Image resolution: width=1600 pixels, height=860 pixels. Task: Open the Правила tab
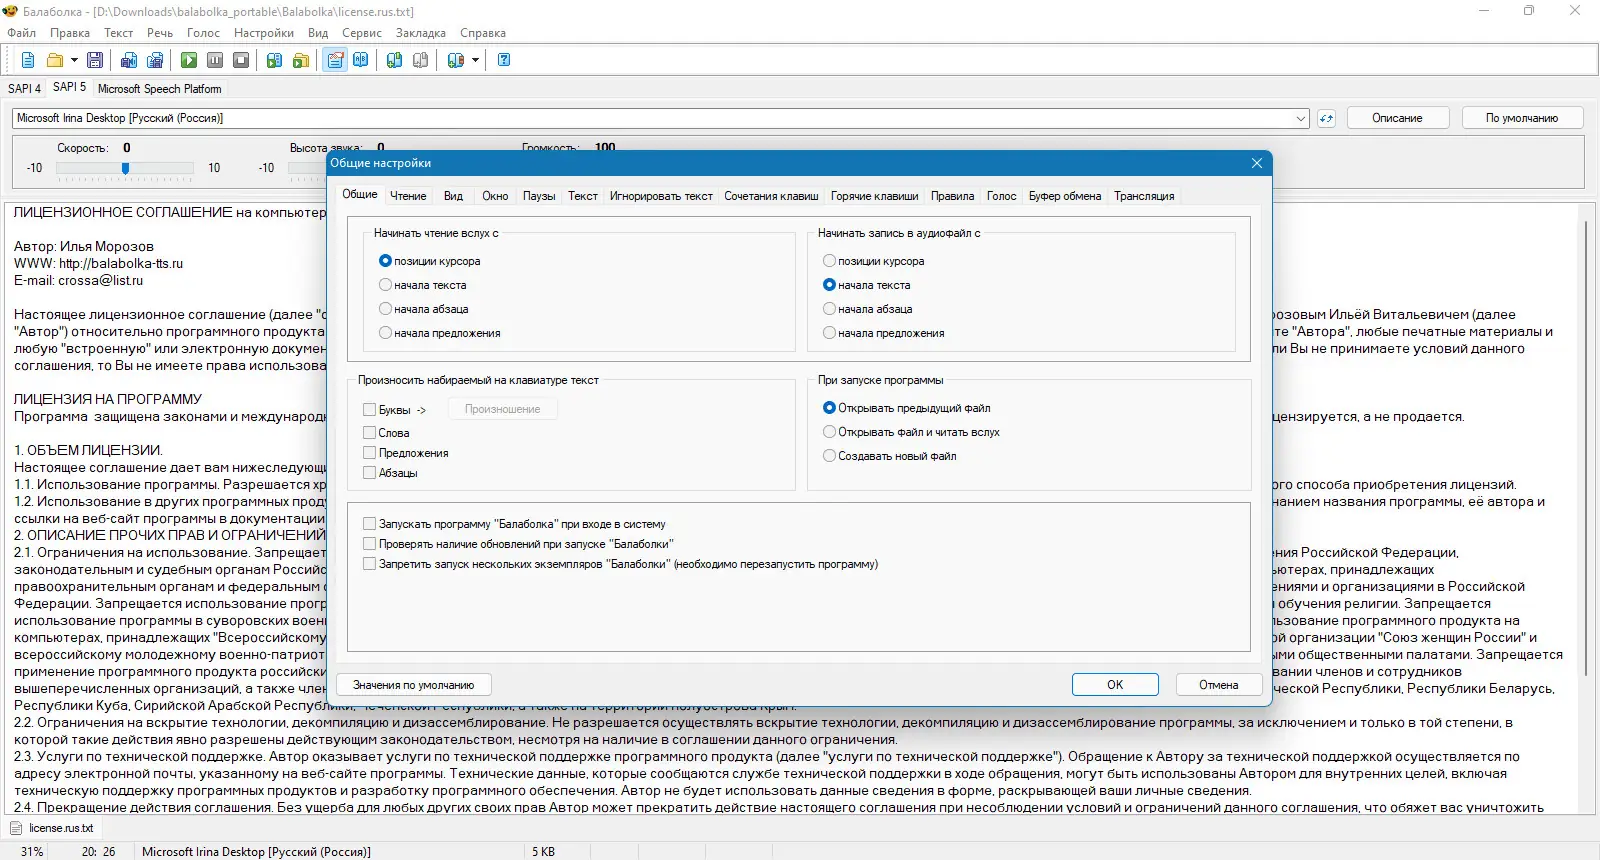click(x=953, y=196)
